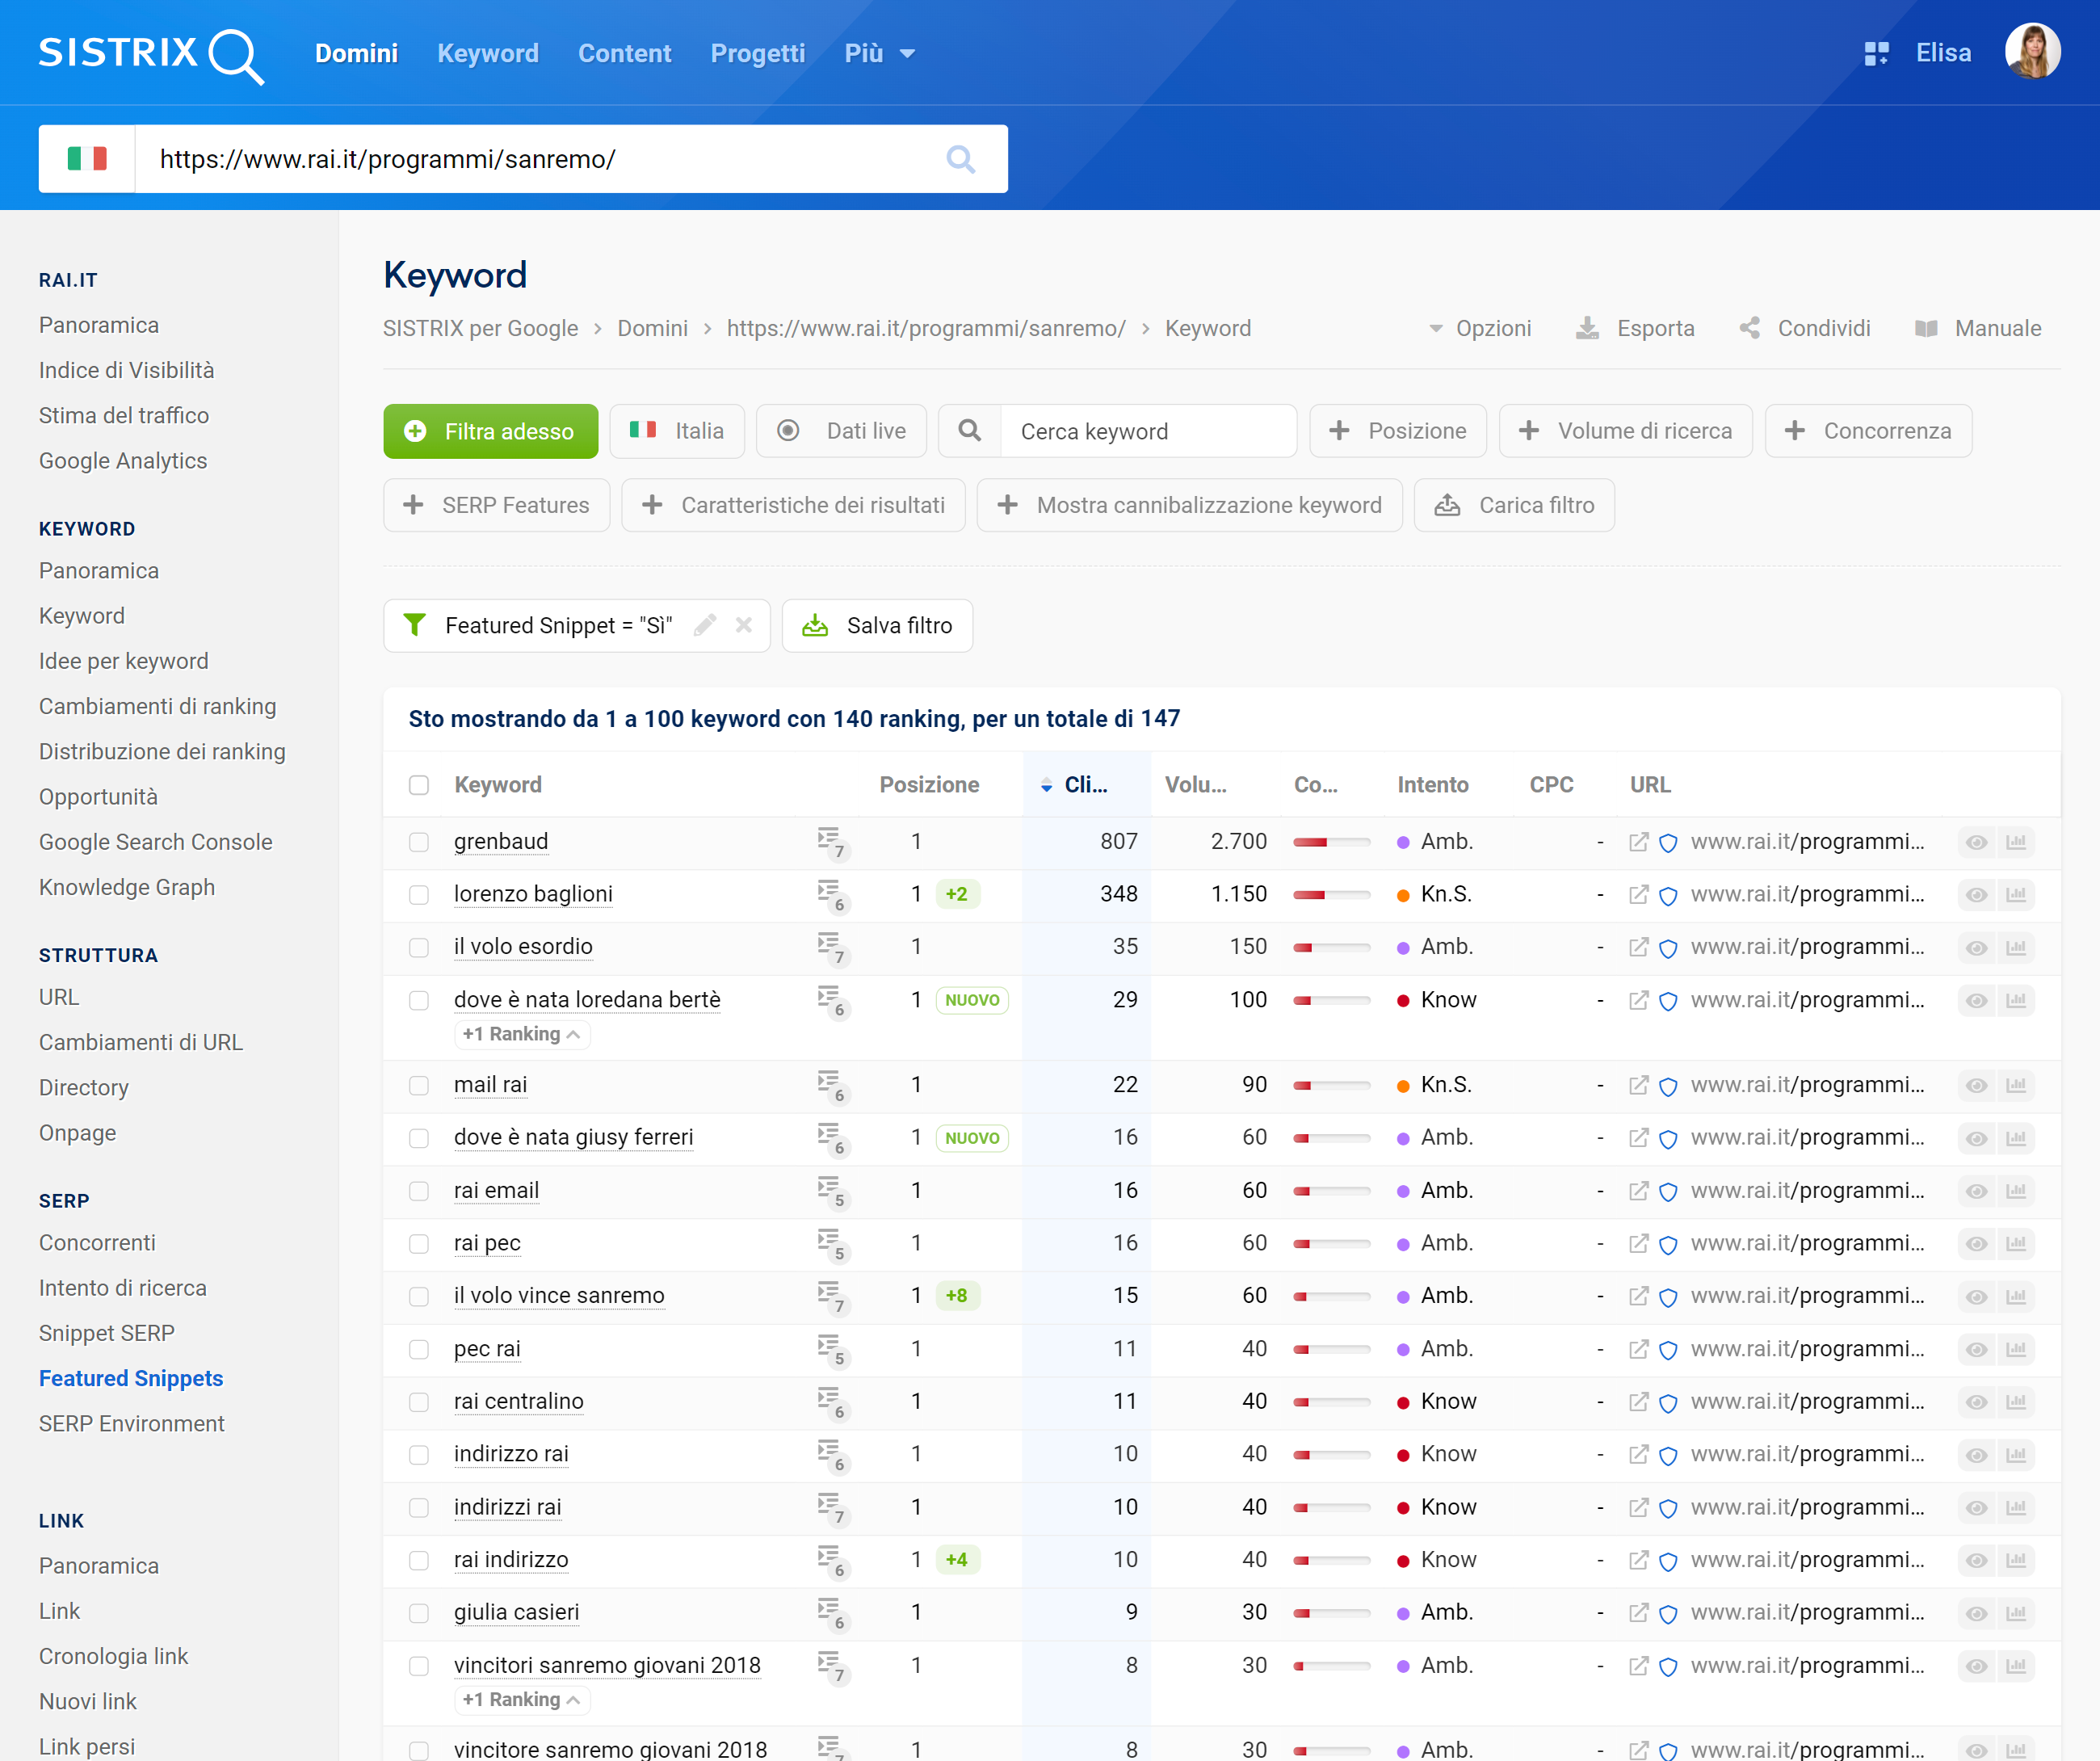Show history chart for giulia casieri
The width and height of the screenshot is (2100, 1761).
[x=2016, y=1613]
